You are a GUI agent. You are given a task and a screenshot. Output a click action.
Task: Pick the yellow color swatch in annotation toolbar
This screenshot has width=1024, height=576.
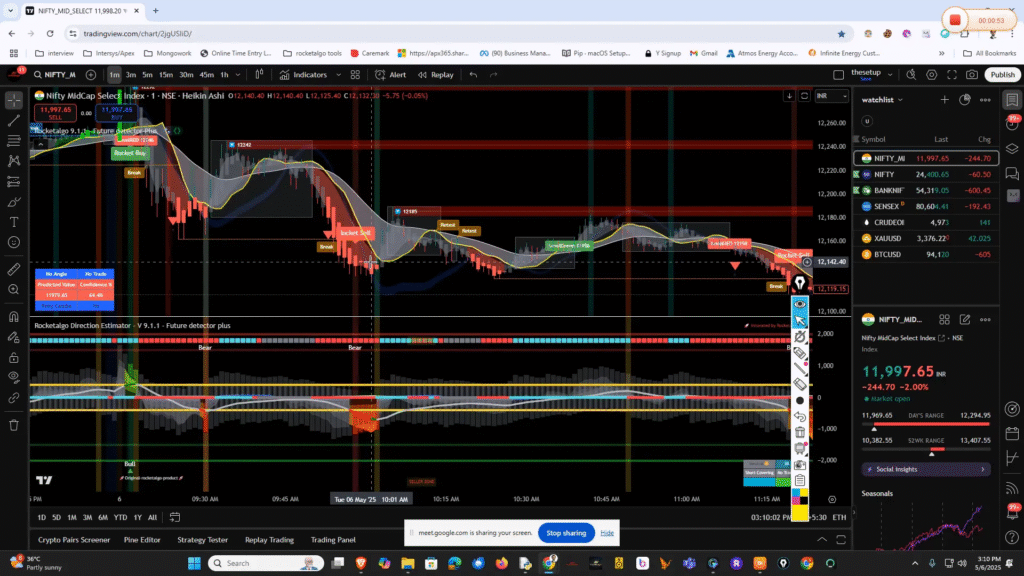[800, 513]
